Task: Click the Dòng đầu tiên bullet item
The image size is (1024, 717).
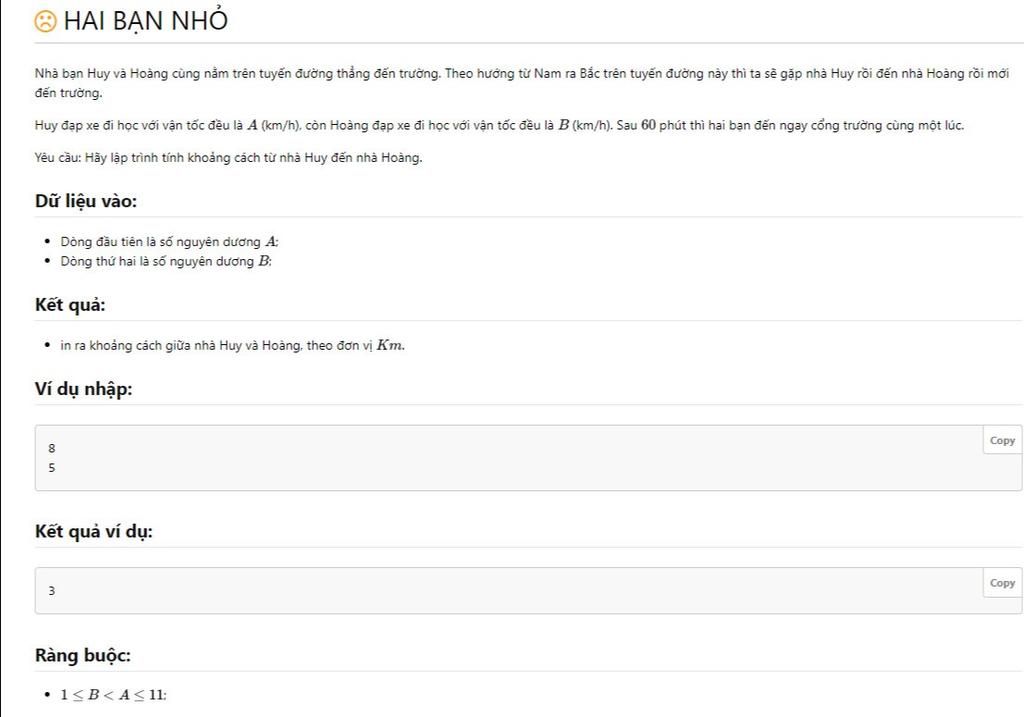Action: 169,242
